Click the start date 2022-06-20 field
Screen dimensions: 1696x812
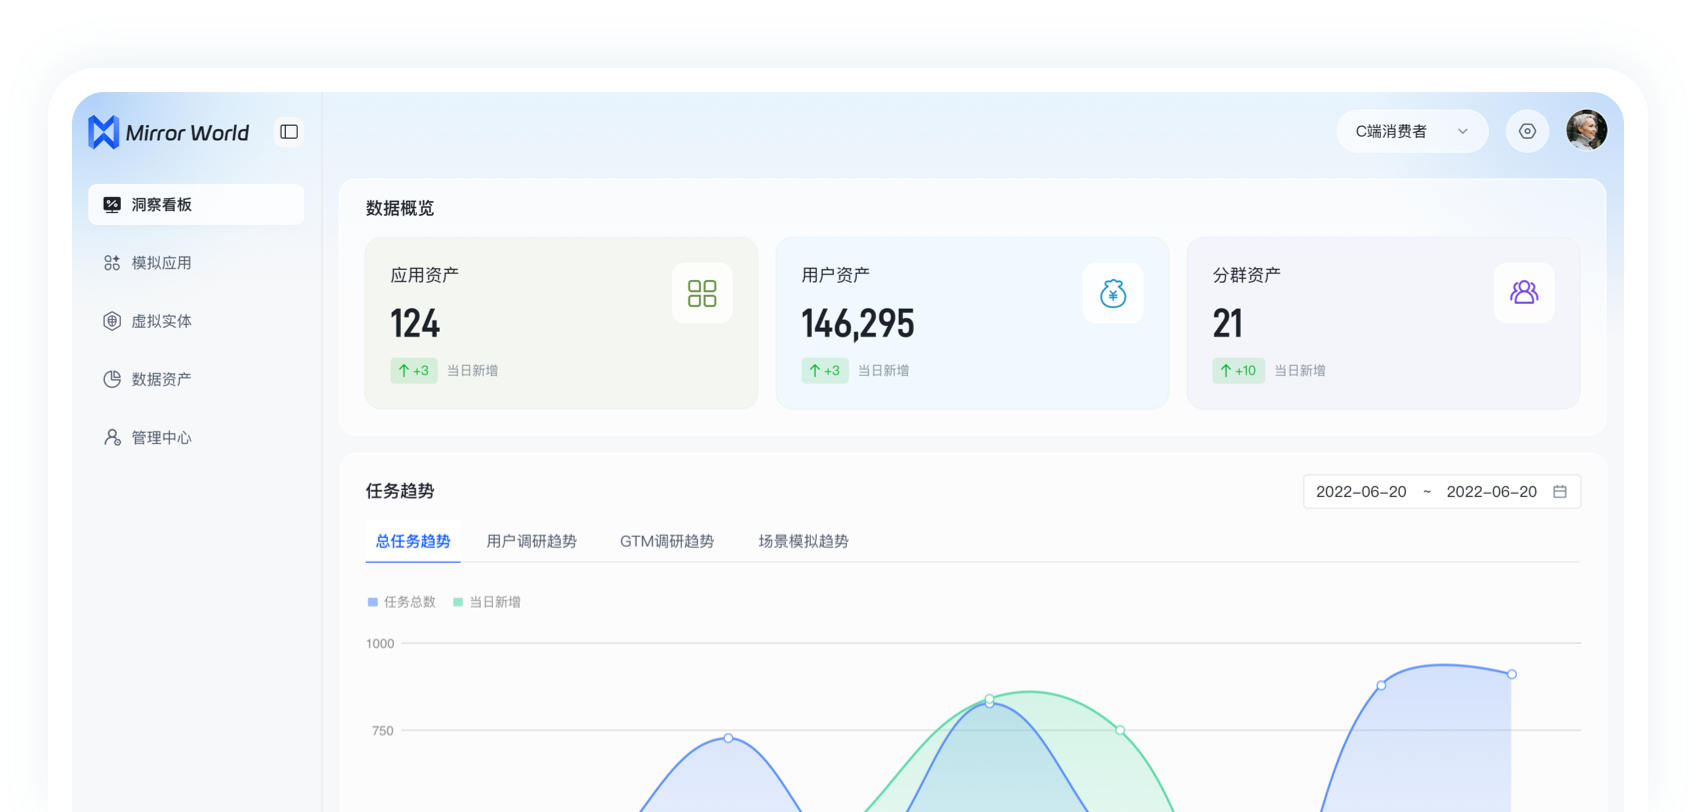pyautogui.click(x=1361, y=491)
